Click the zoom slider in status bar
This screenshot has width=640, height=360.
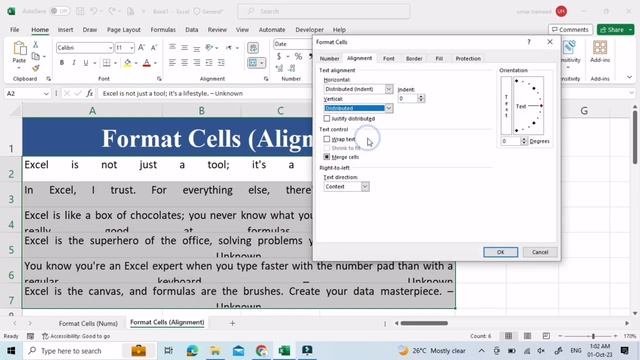tap(593, 336)
